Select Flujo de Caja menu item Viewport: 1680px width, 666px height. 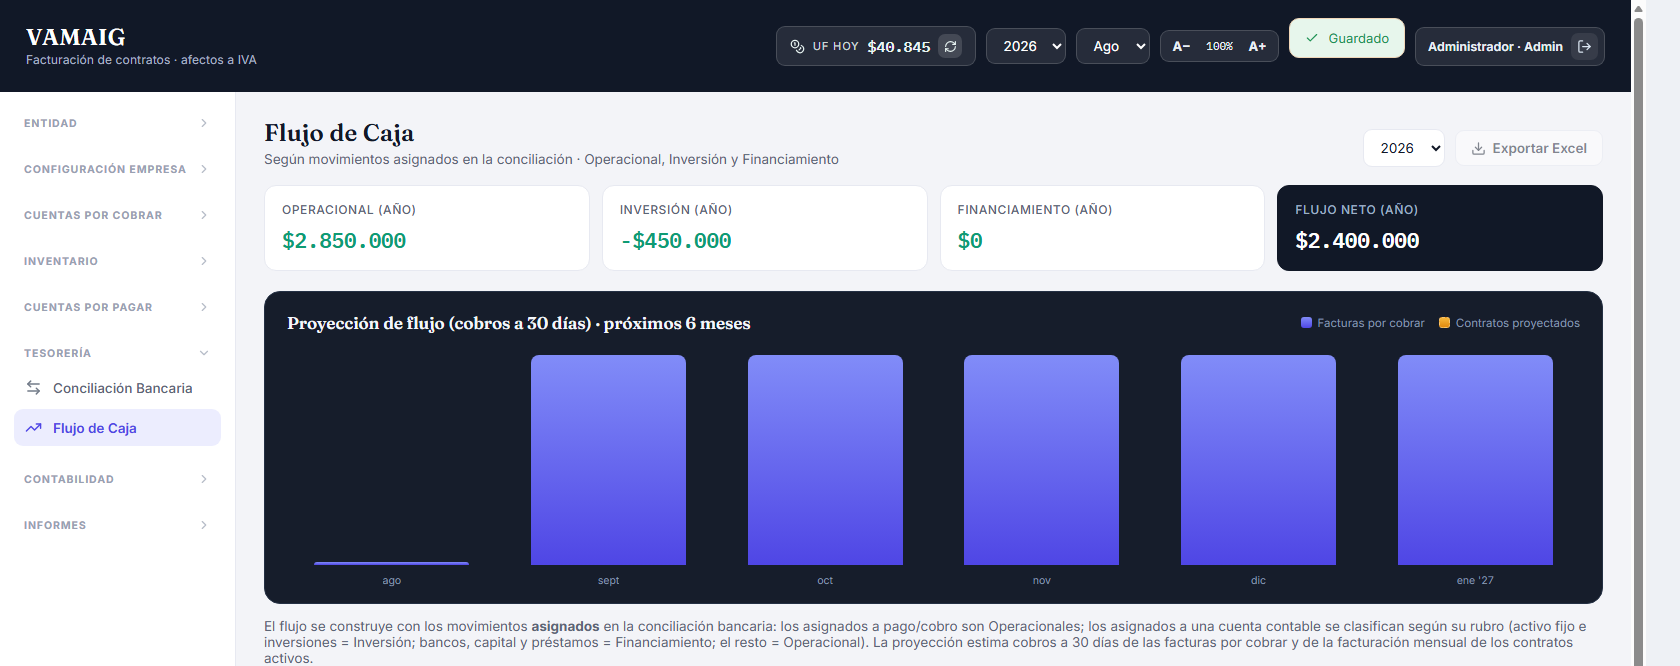point(117,428)
